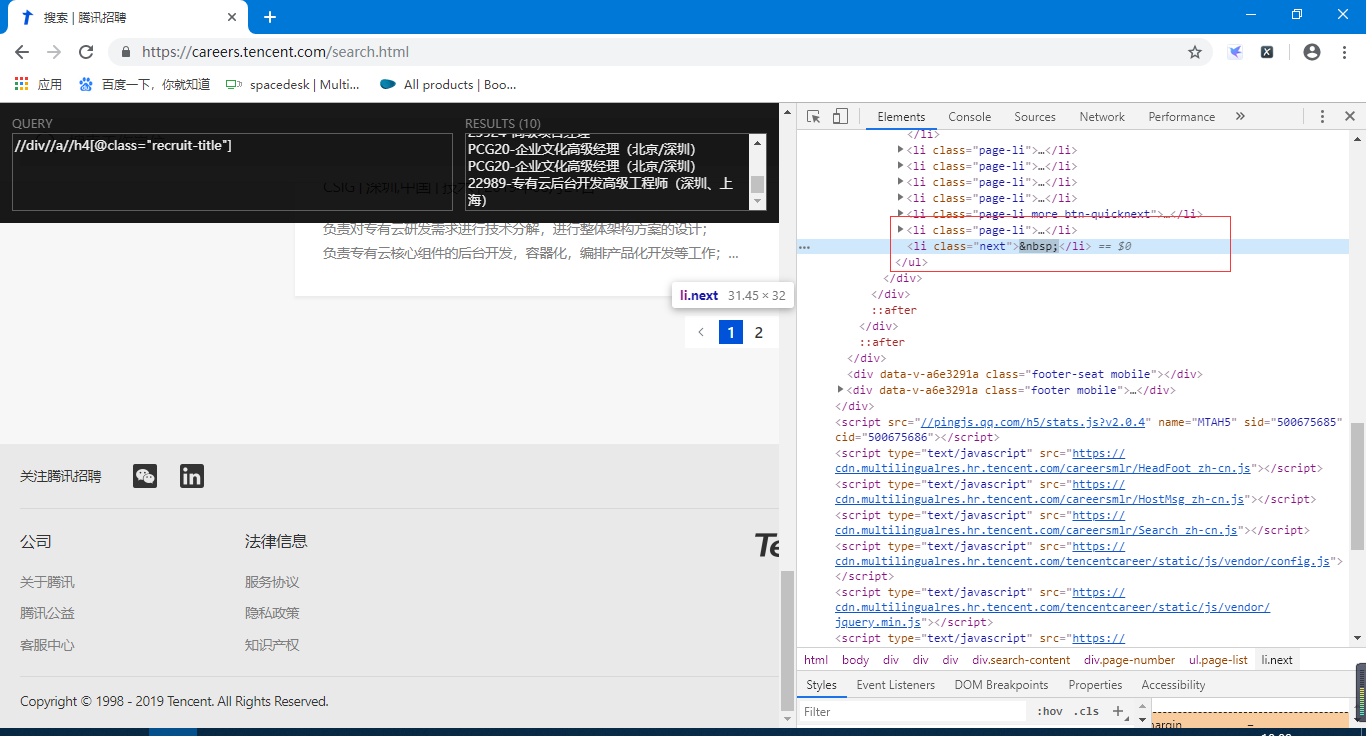Image resolution: width=1366 pixels, height=736 pixels.
Task: Toggle the device toolbar in DevTools
Action: 840,117
